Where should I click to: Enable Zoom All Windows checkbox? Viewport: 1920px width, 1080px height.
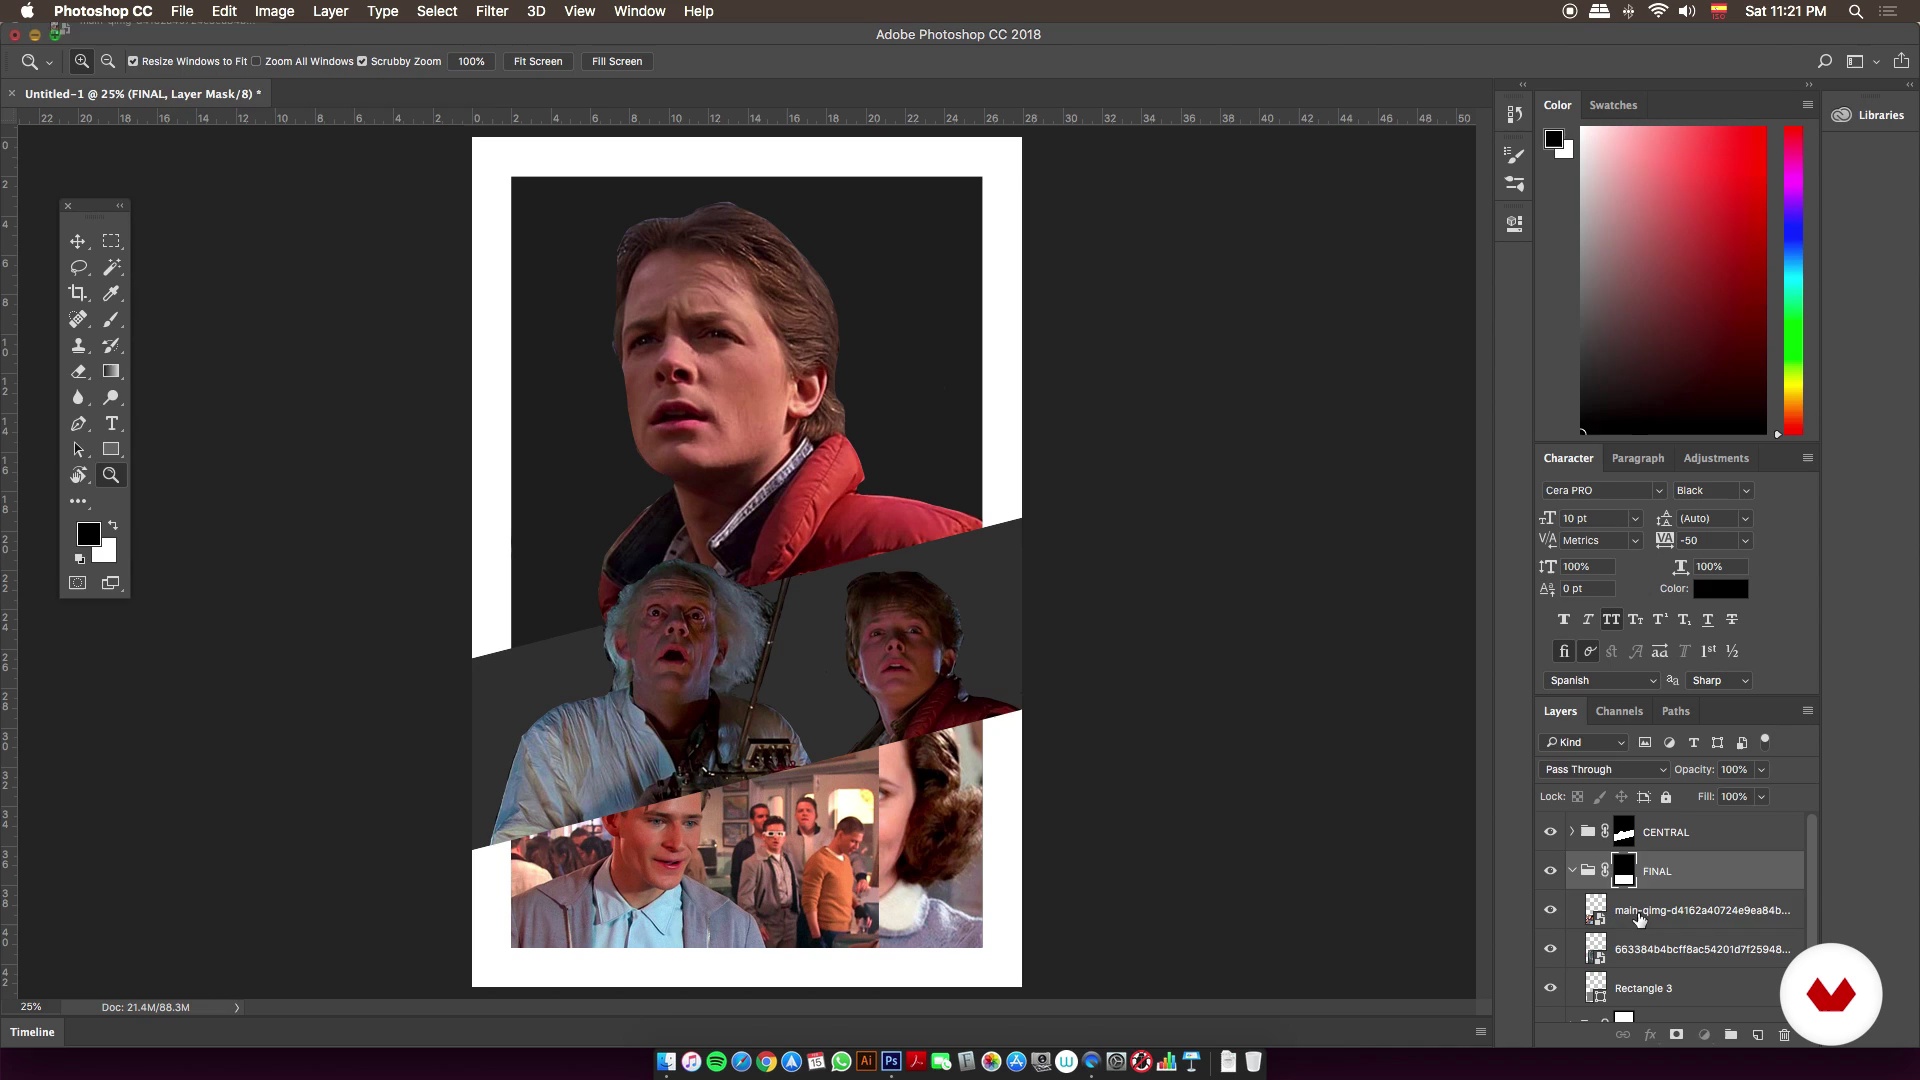256,61
